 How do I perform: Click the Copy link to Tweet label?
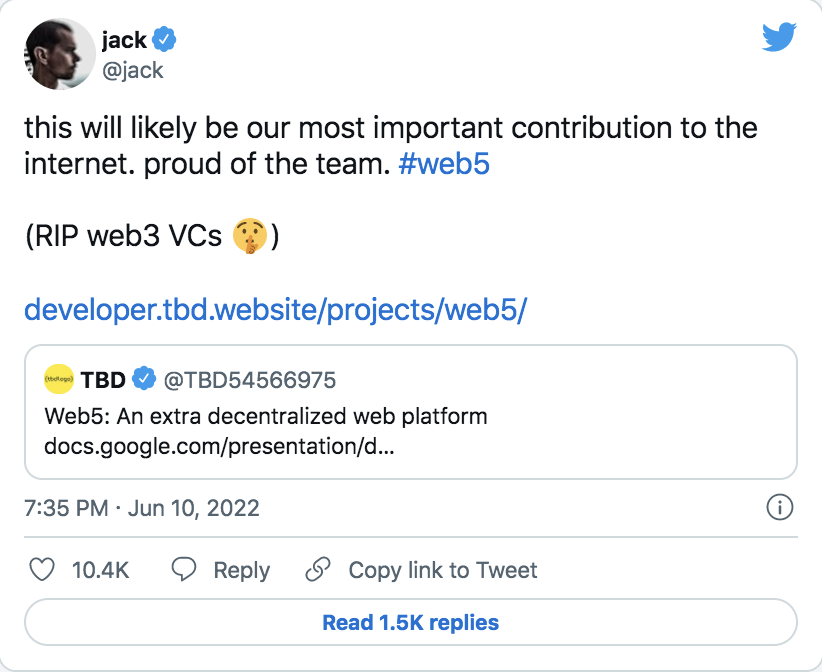pyautogui.click(x=442, y=569)
